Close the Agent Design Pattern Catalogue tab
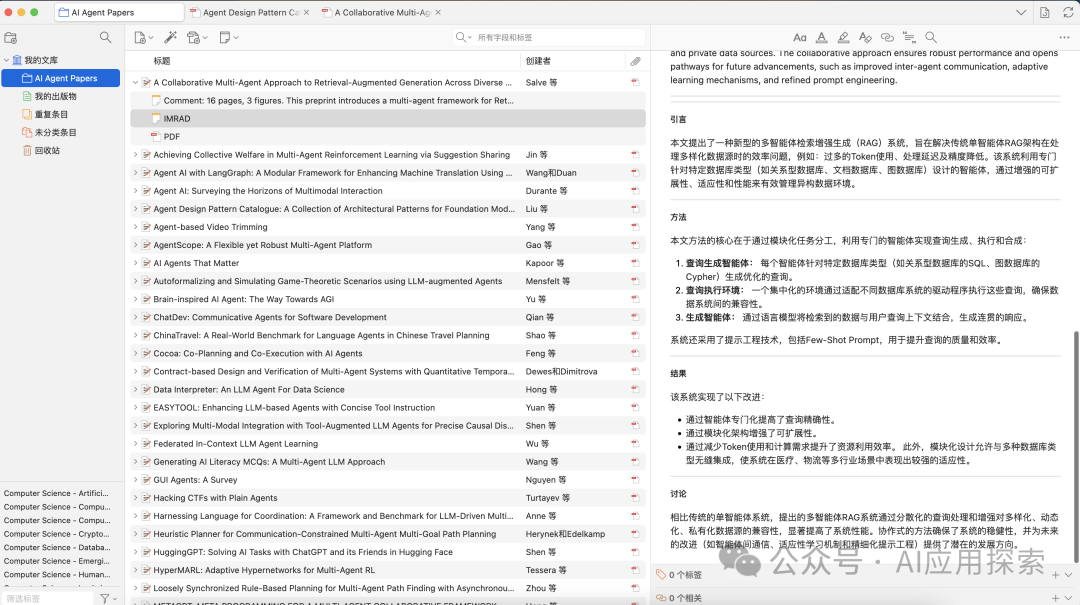The image size is (1080, 605). pos(307,12)
